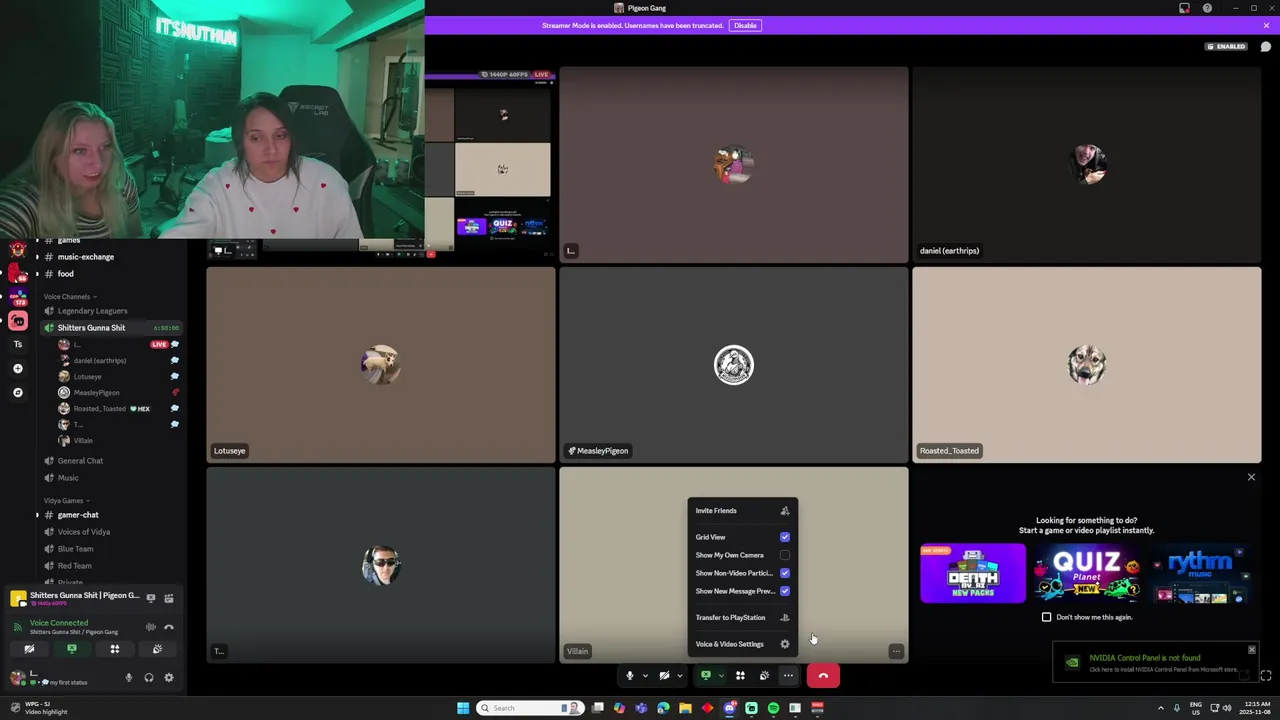Image resolution: width=1280 pixels, height=720 pixels.
Task: Open Activities launcher in call control bar
Action: point(740,676)
